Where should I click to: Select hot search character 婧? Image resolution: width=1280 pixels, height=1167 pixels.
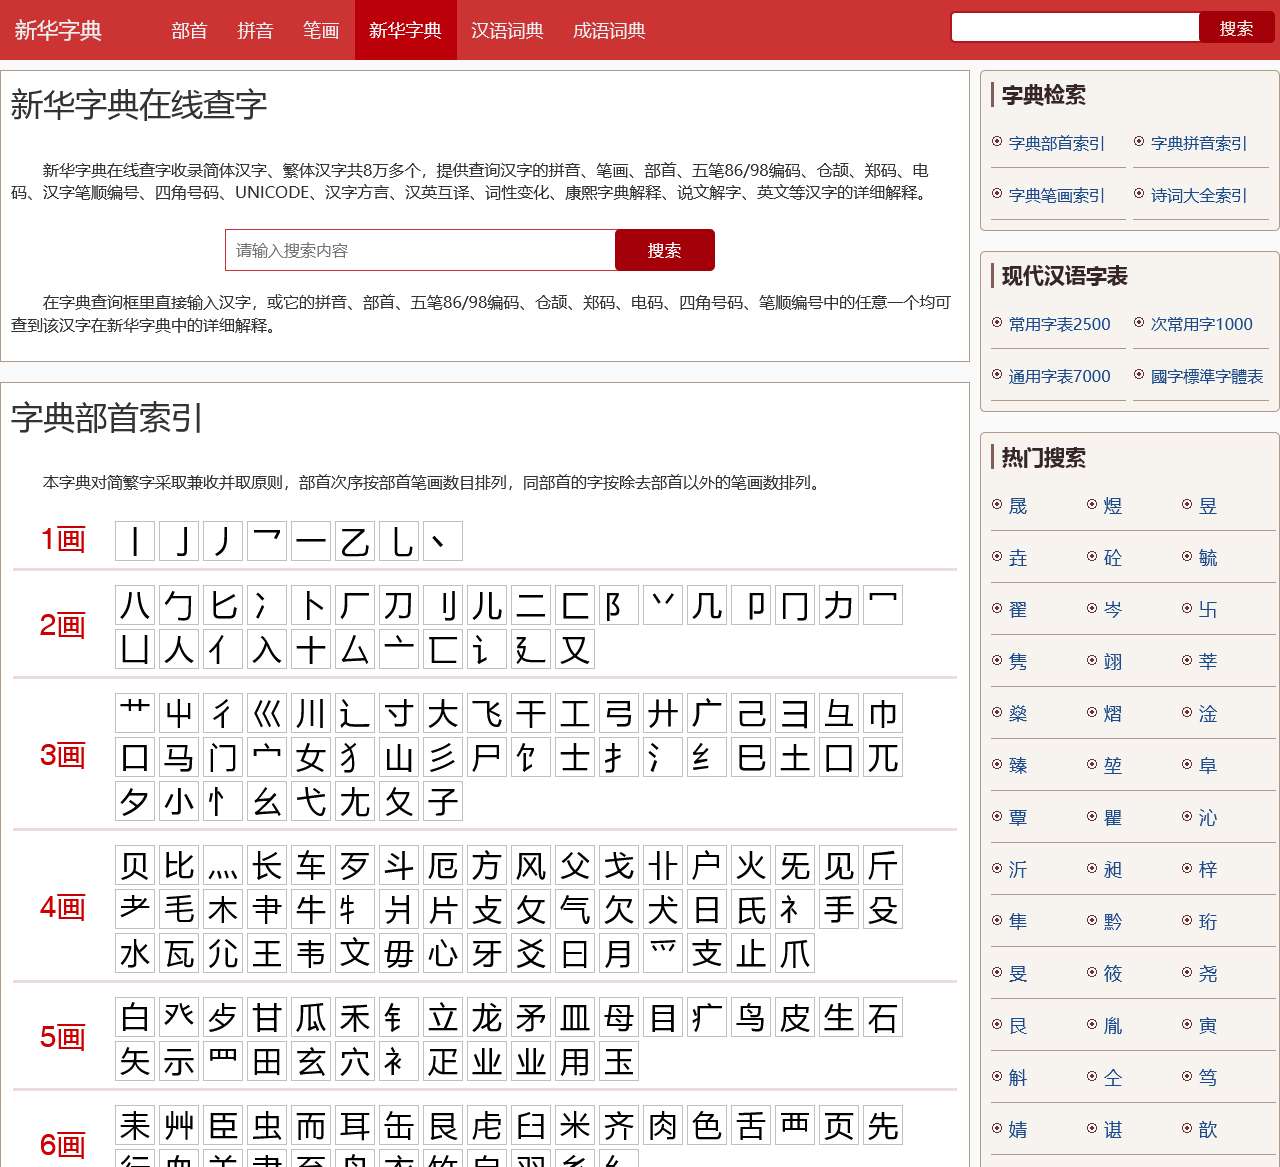(x=1018, y=1130)
